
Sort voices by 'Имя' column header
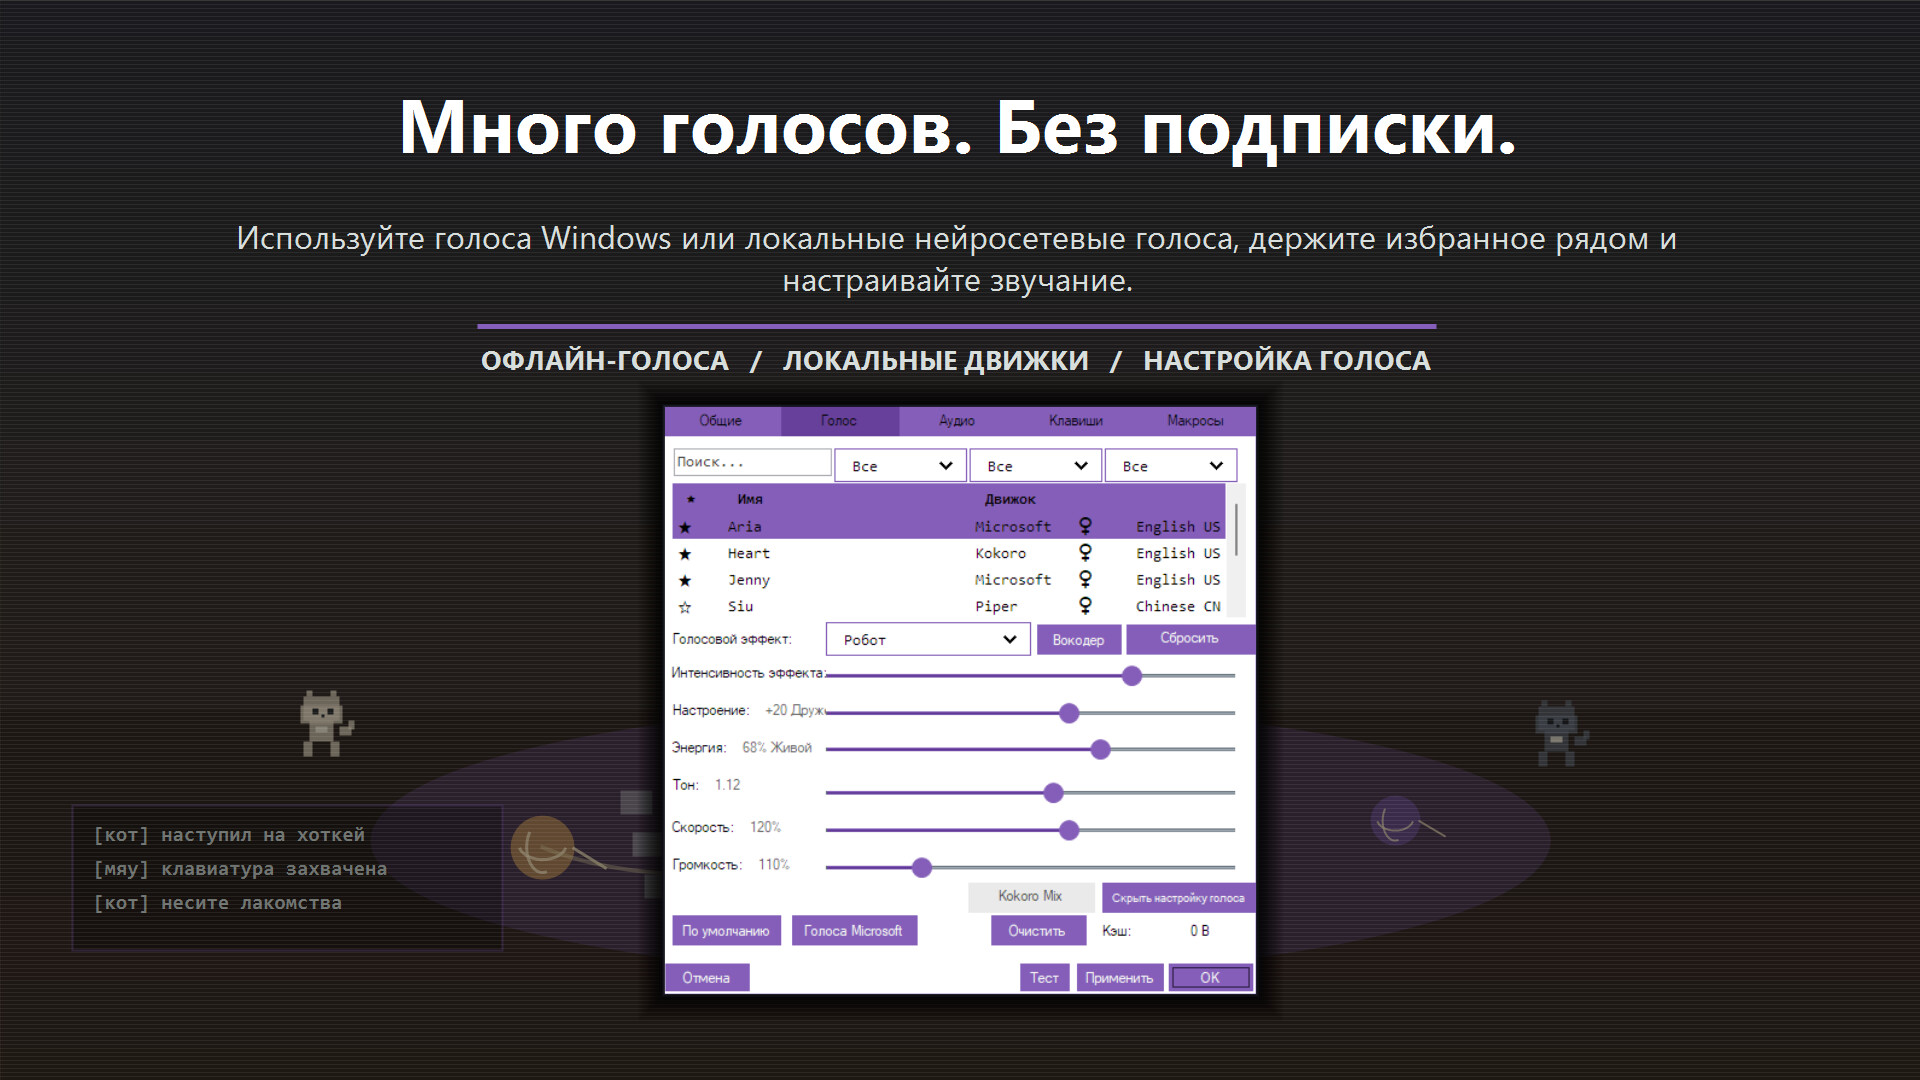[750, 499]
